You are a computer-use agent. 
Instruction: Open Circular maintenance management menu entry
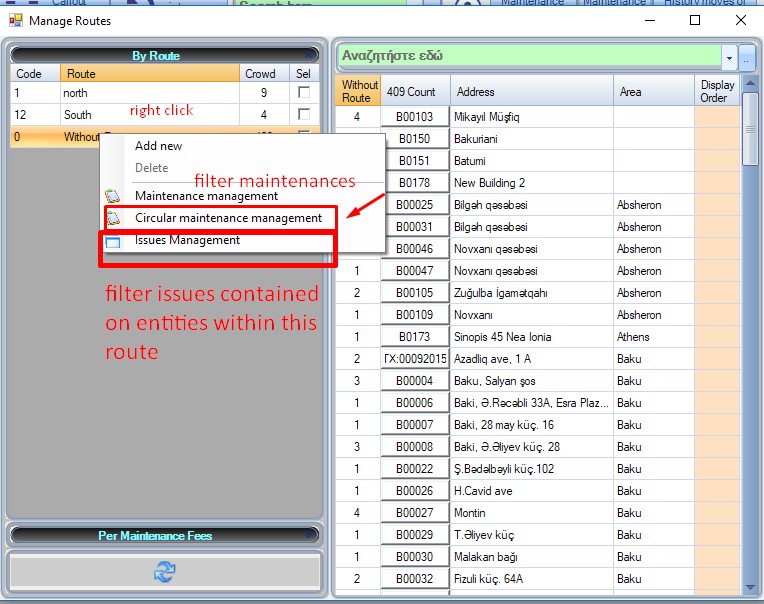228,218
